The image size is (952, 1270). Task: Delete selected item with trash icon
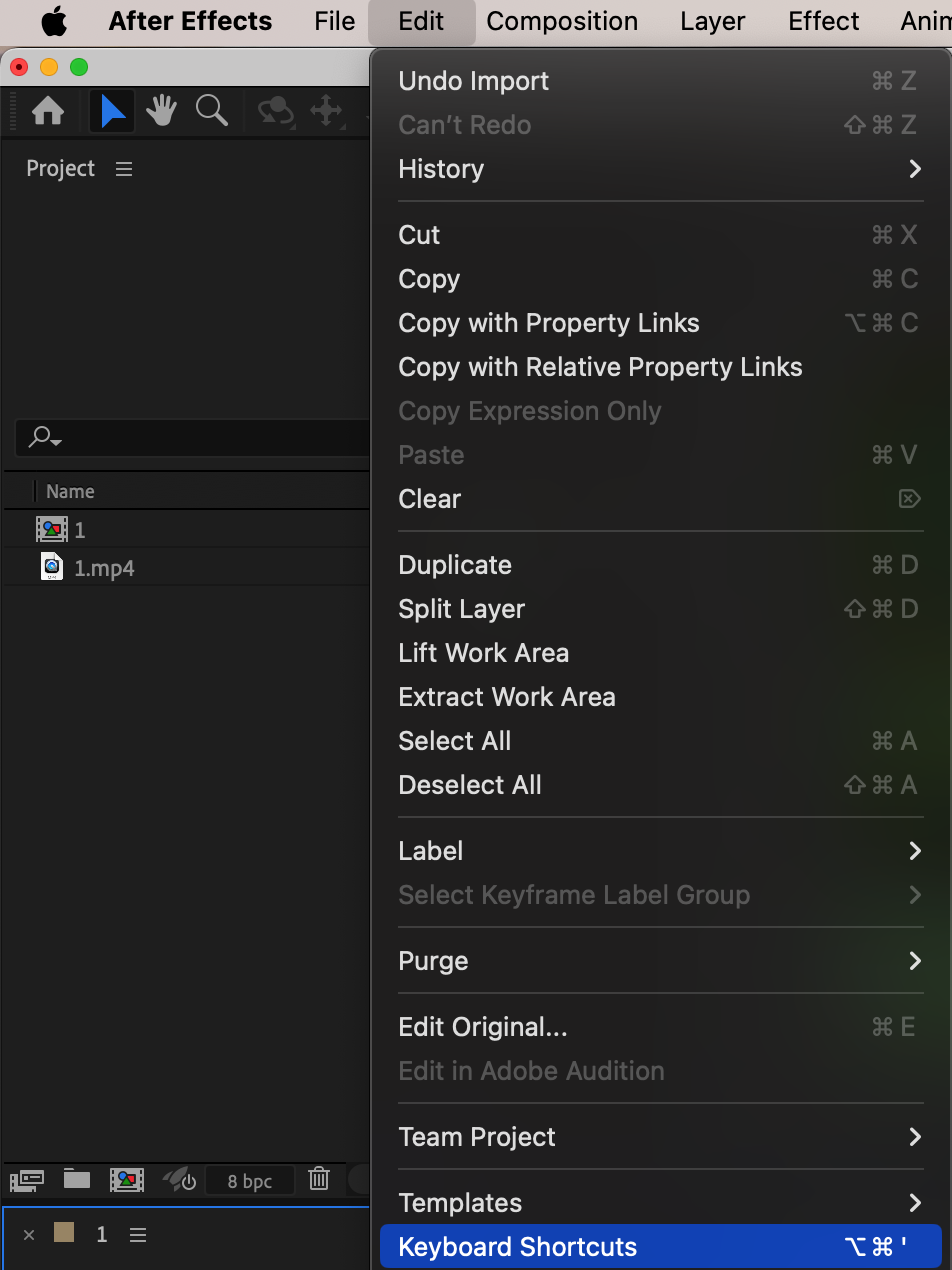319,1180
